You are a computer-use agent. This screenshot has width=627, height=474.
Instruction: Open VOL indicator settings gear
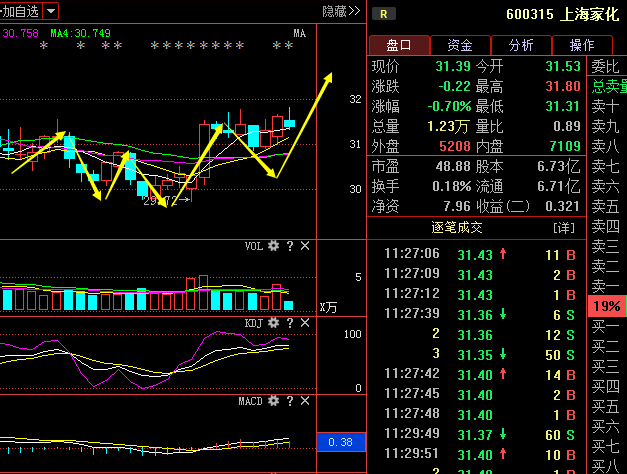(x=273, y=246)
